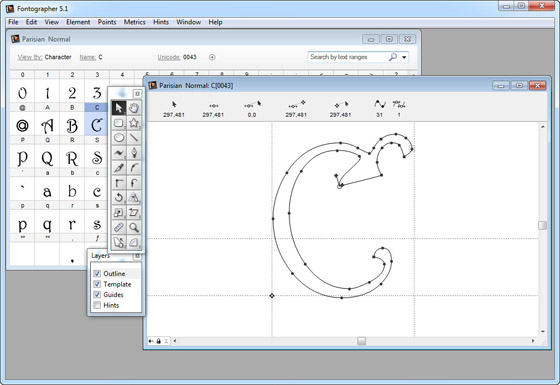The height and width of the screenshot is (385, 560).
Task: Select the @ glyph cell
Action: click(x=22, y=125)
